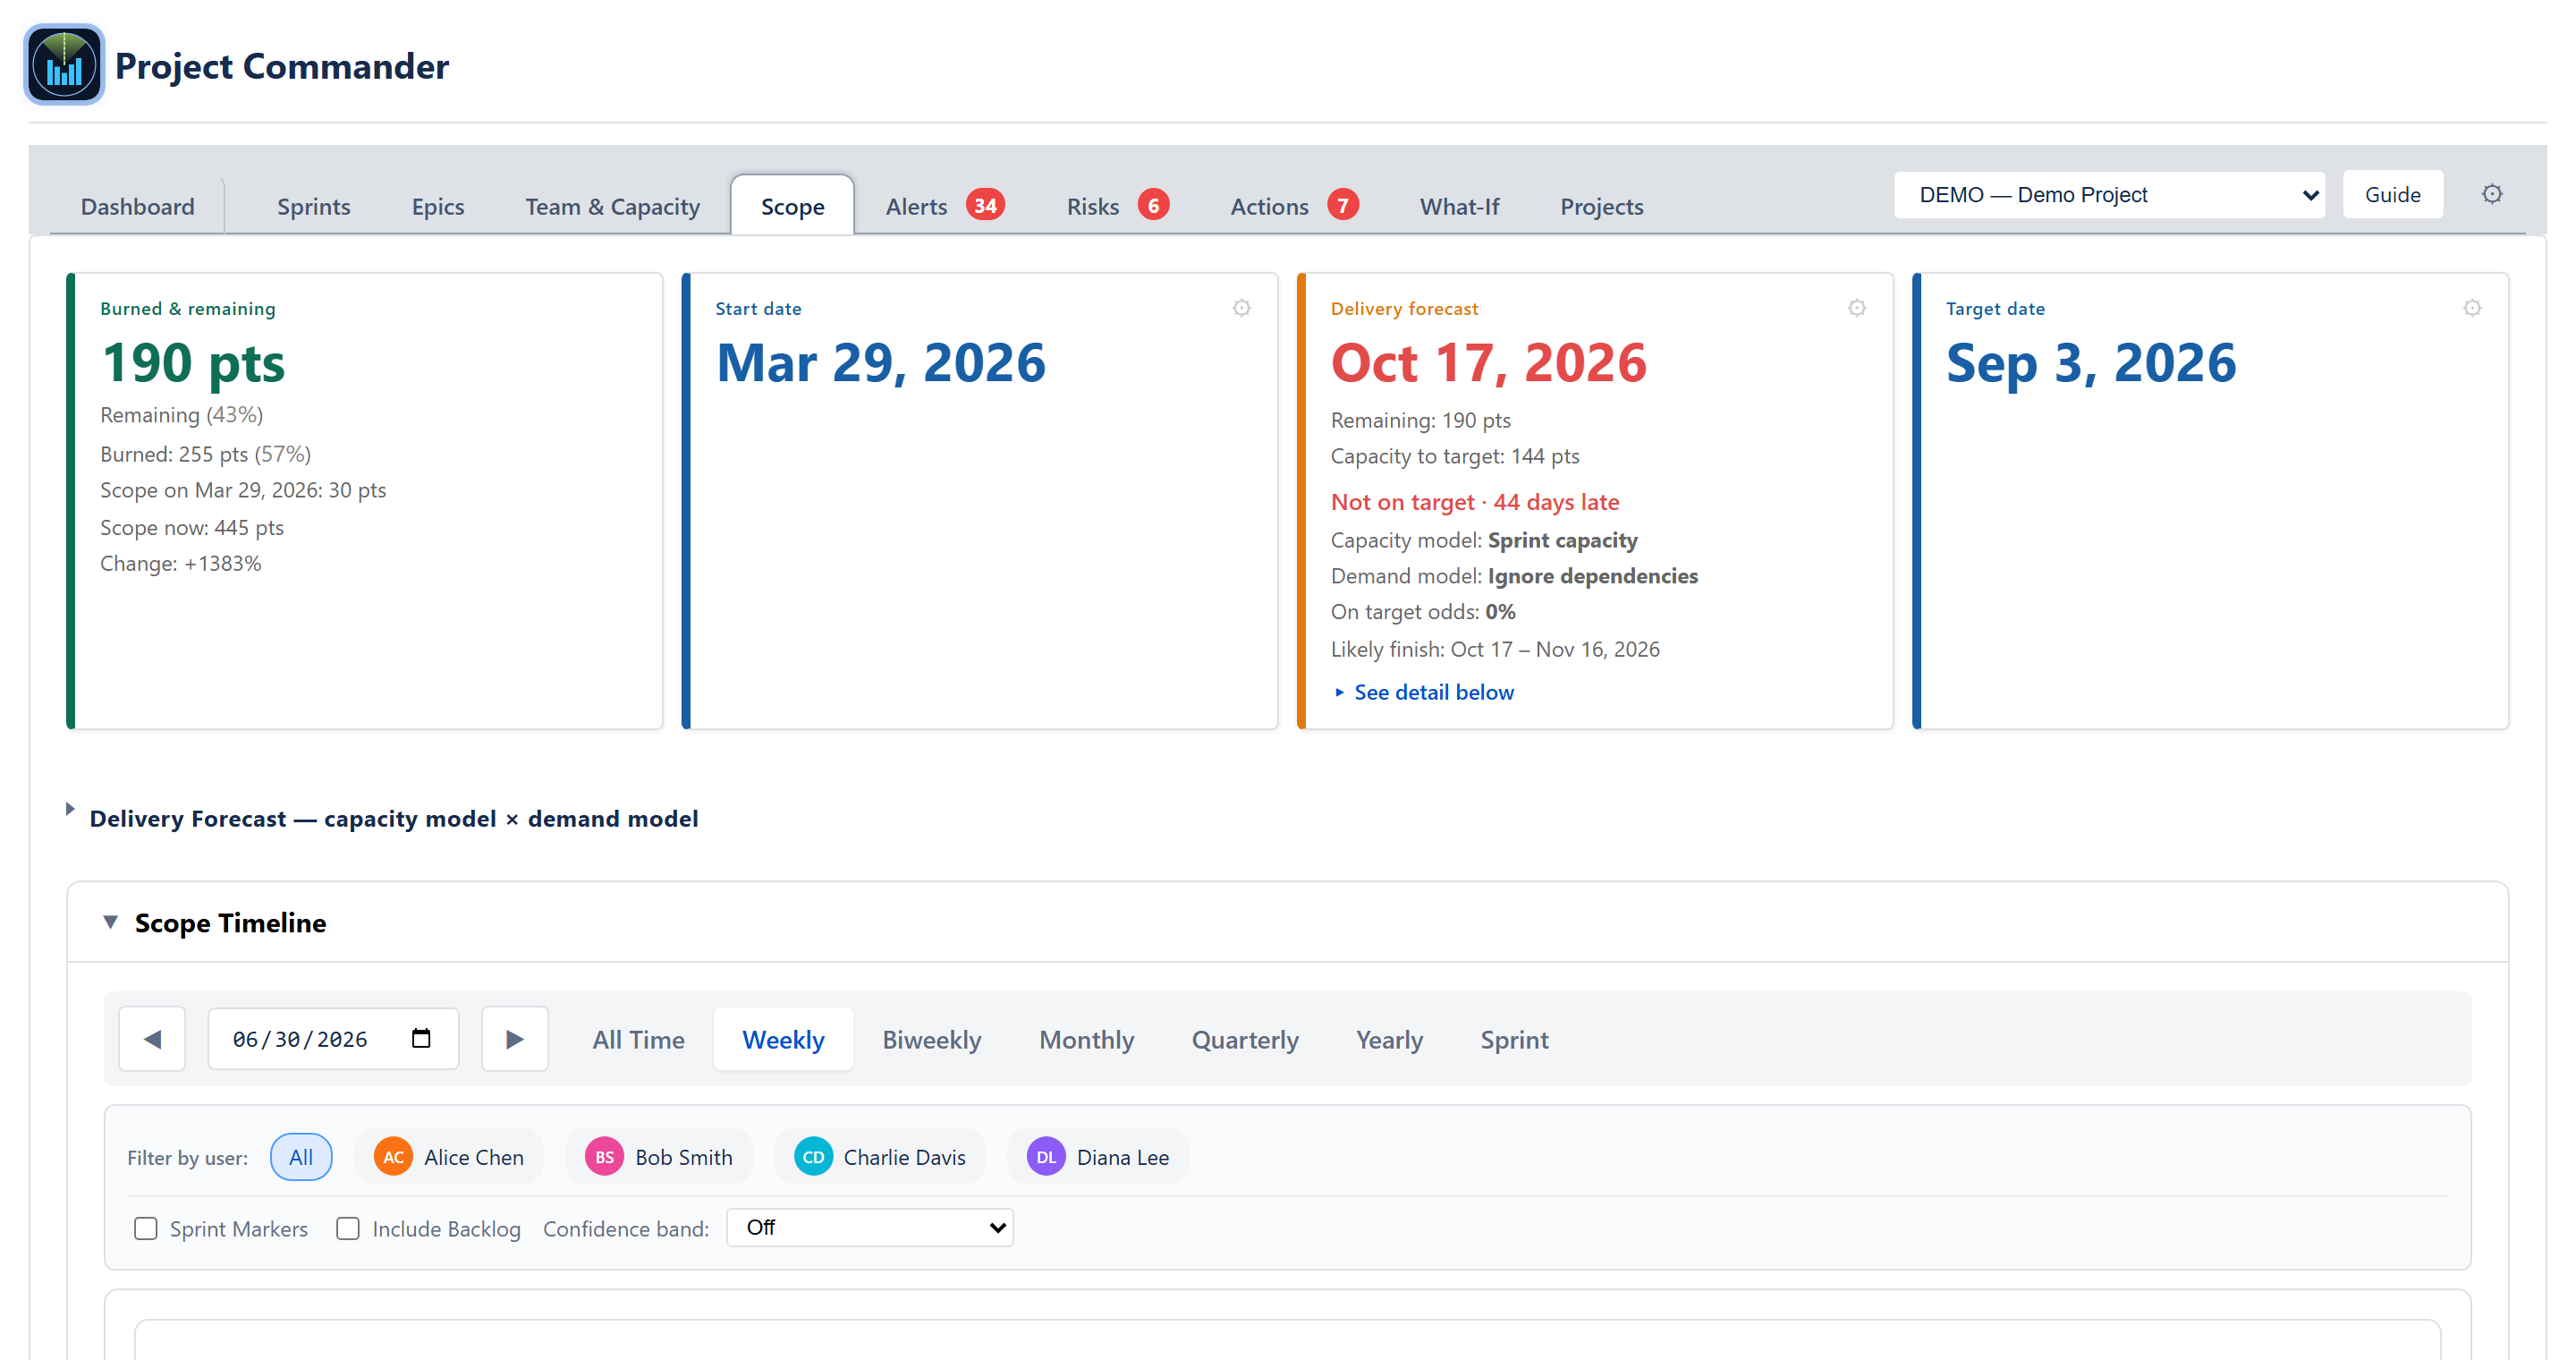This screenshot has width=2576, height=1360.
Task: Click the Alerts badge showing 34
Action: (985, 205)
